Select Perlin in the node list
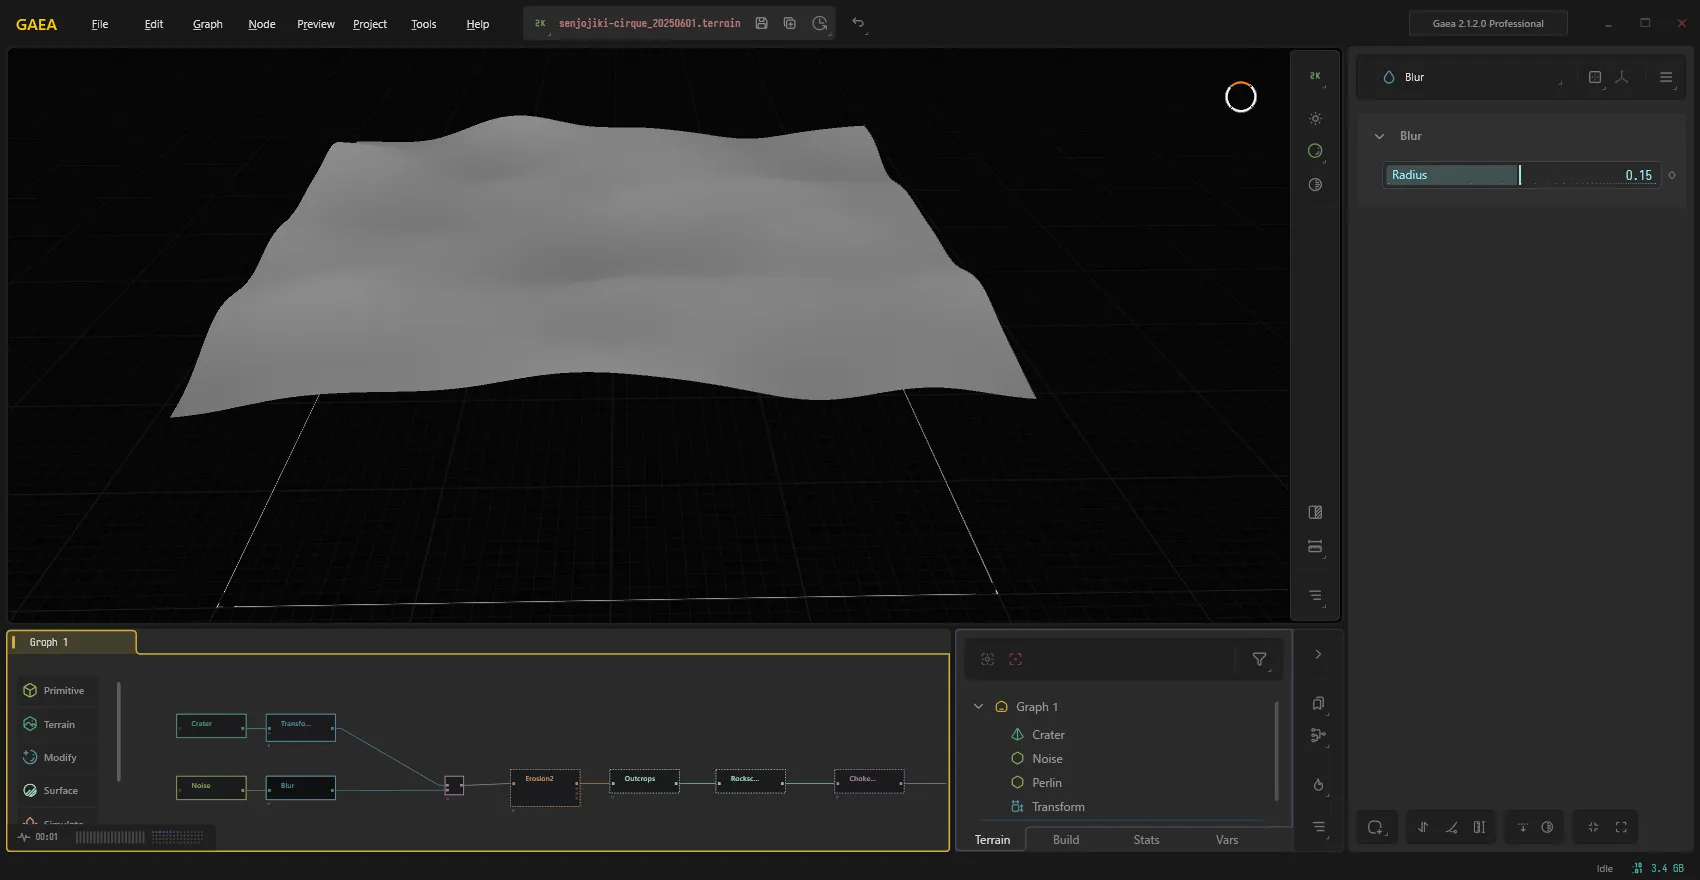 tap(1047, 783)
